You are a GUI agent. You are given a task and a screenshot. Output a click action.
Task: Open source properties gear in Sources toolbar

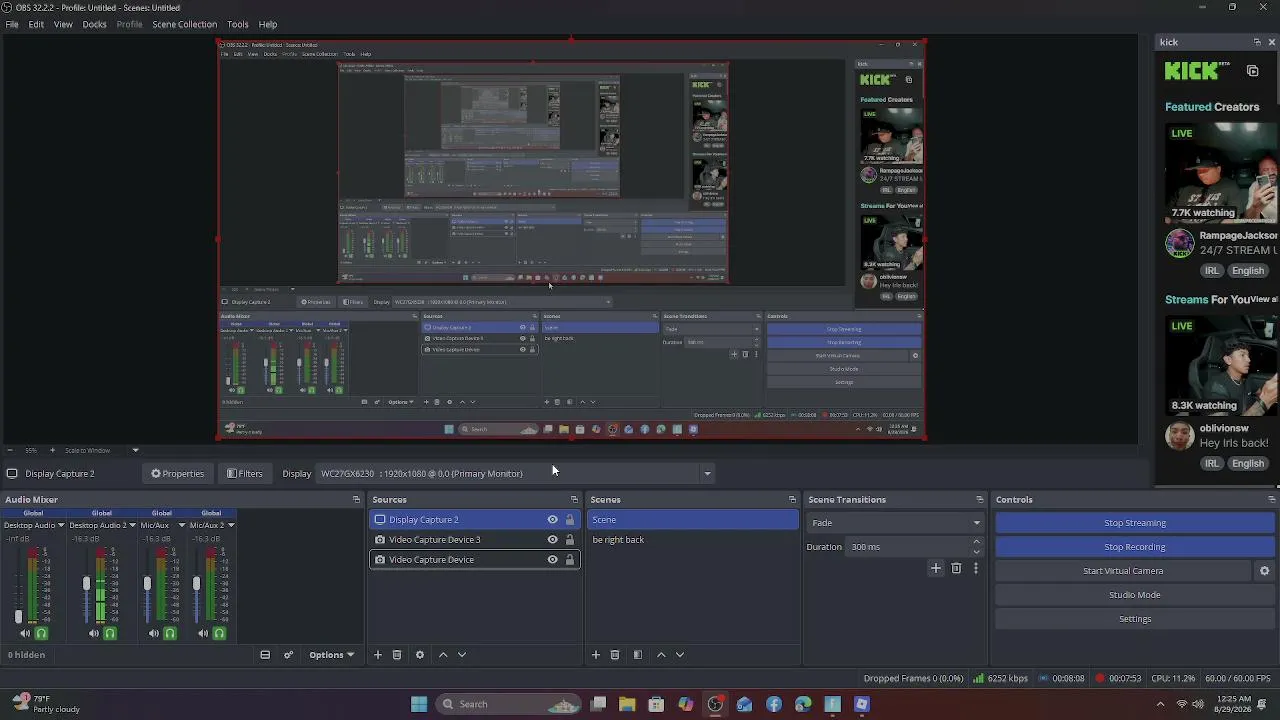click(x=420, y=655)
